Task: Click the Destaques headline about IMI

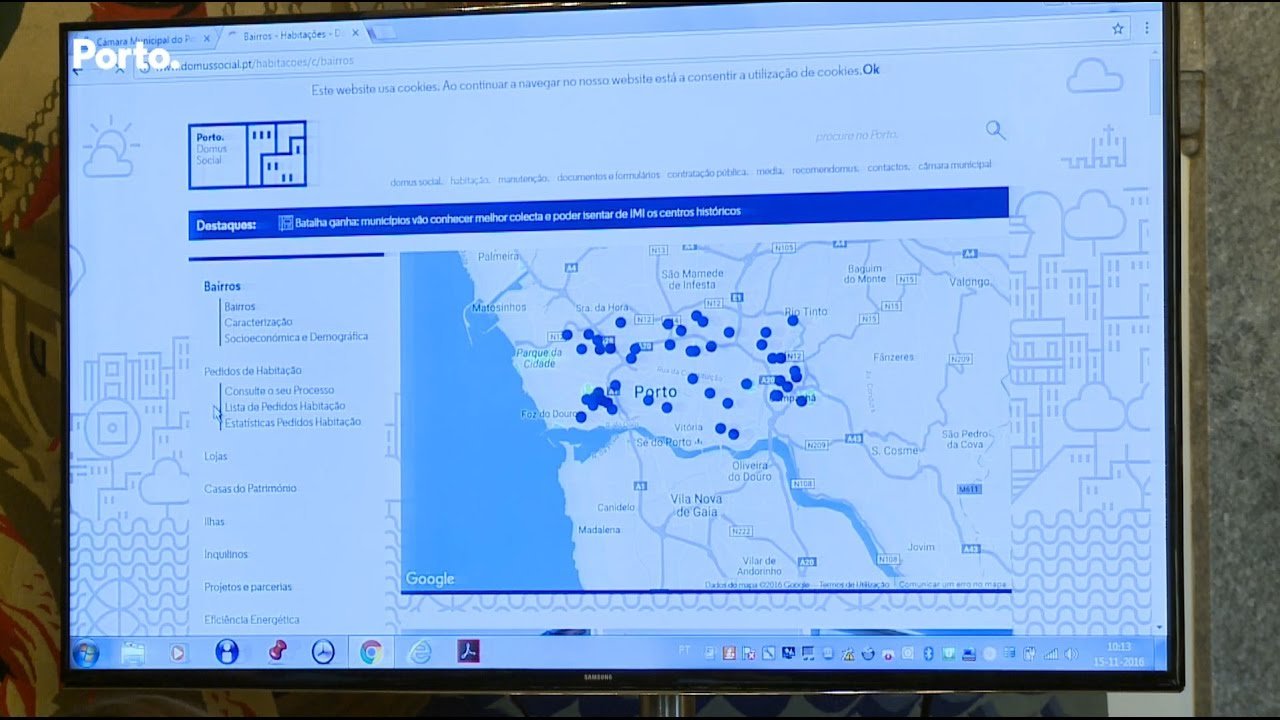Action: (517, 213)
